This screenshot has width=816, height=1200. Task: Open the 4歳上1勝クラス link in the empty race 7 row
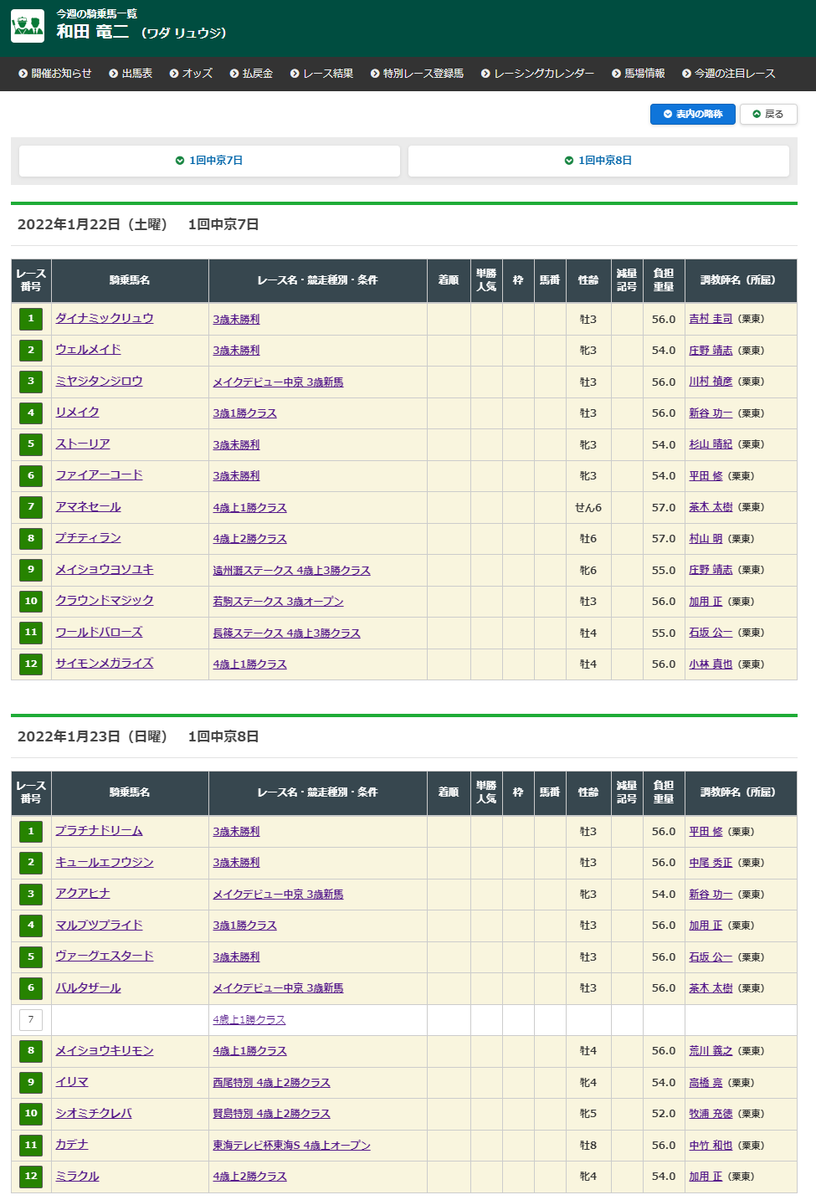coord(249,1020)
